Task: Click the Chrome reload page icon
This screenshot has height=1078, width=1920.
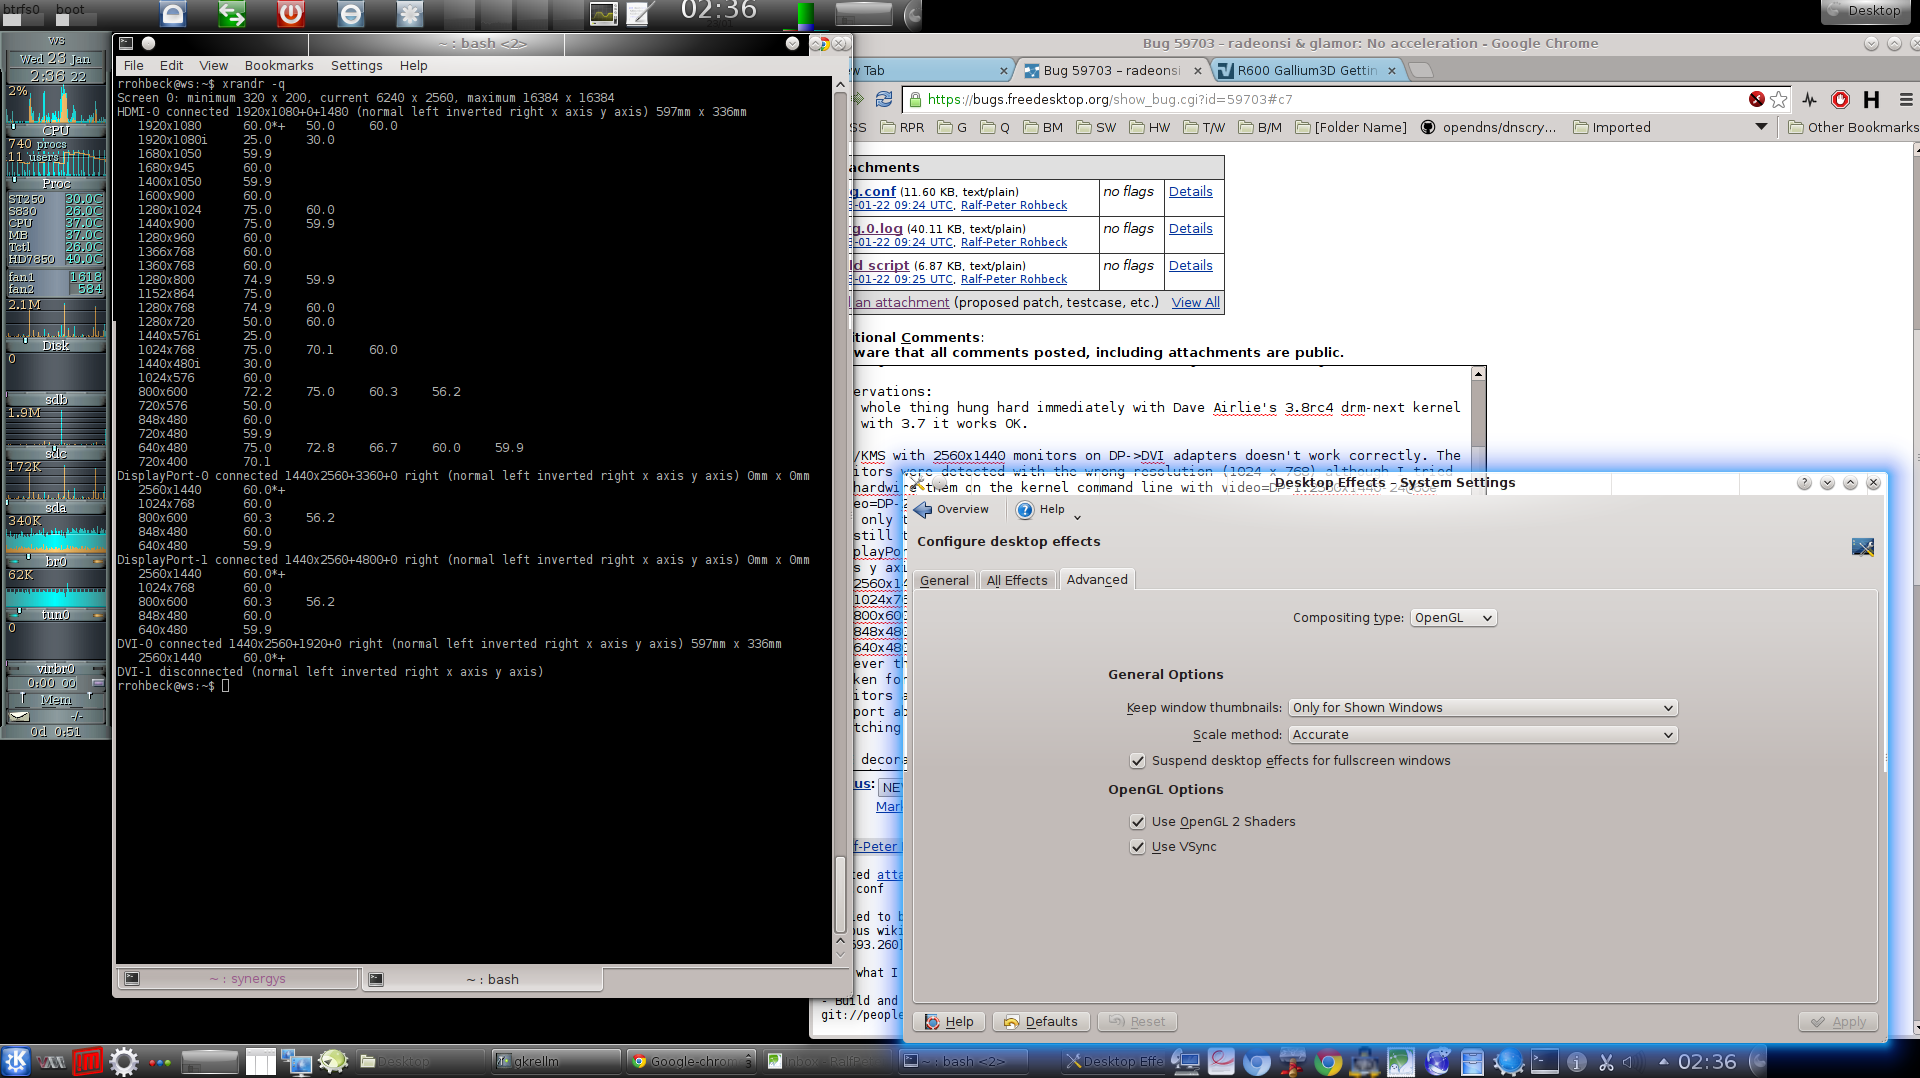Action: pos(884,99)
